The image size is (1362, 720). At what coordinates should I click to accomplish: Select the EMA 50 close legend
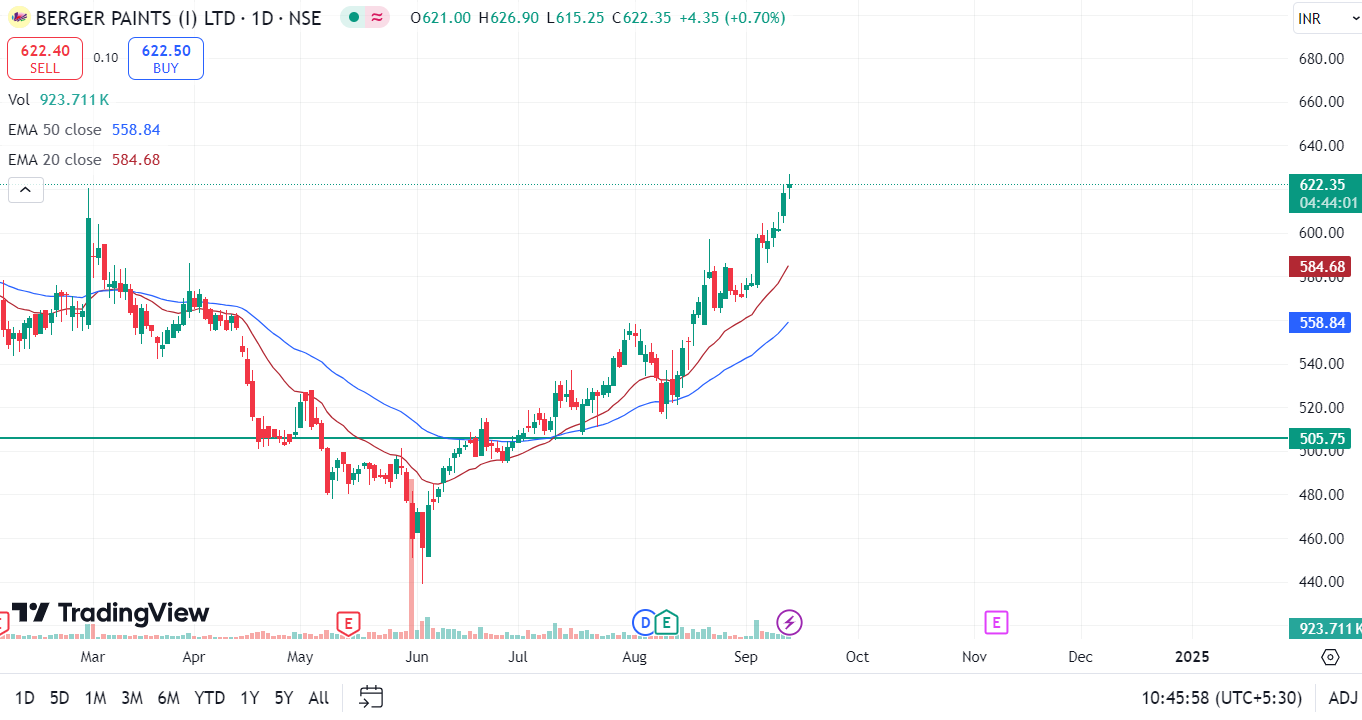click(84, 130)
